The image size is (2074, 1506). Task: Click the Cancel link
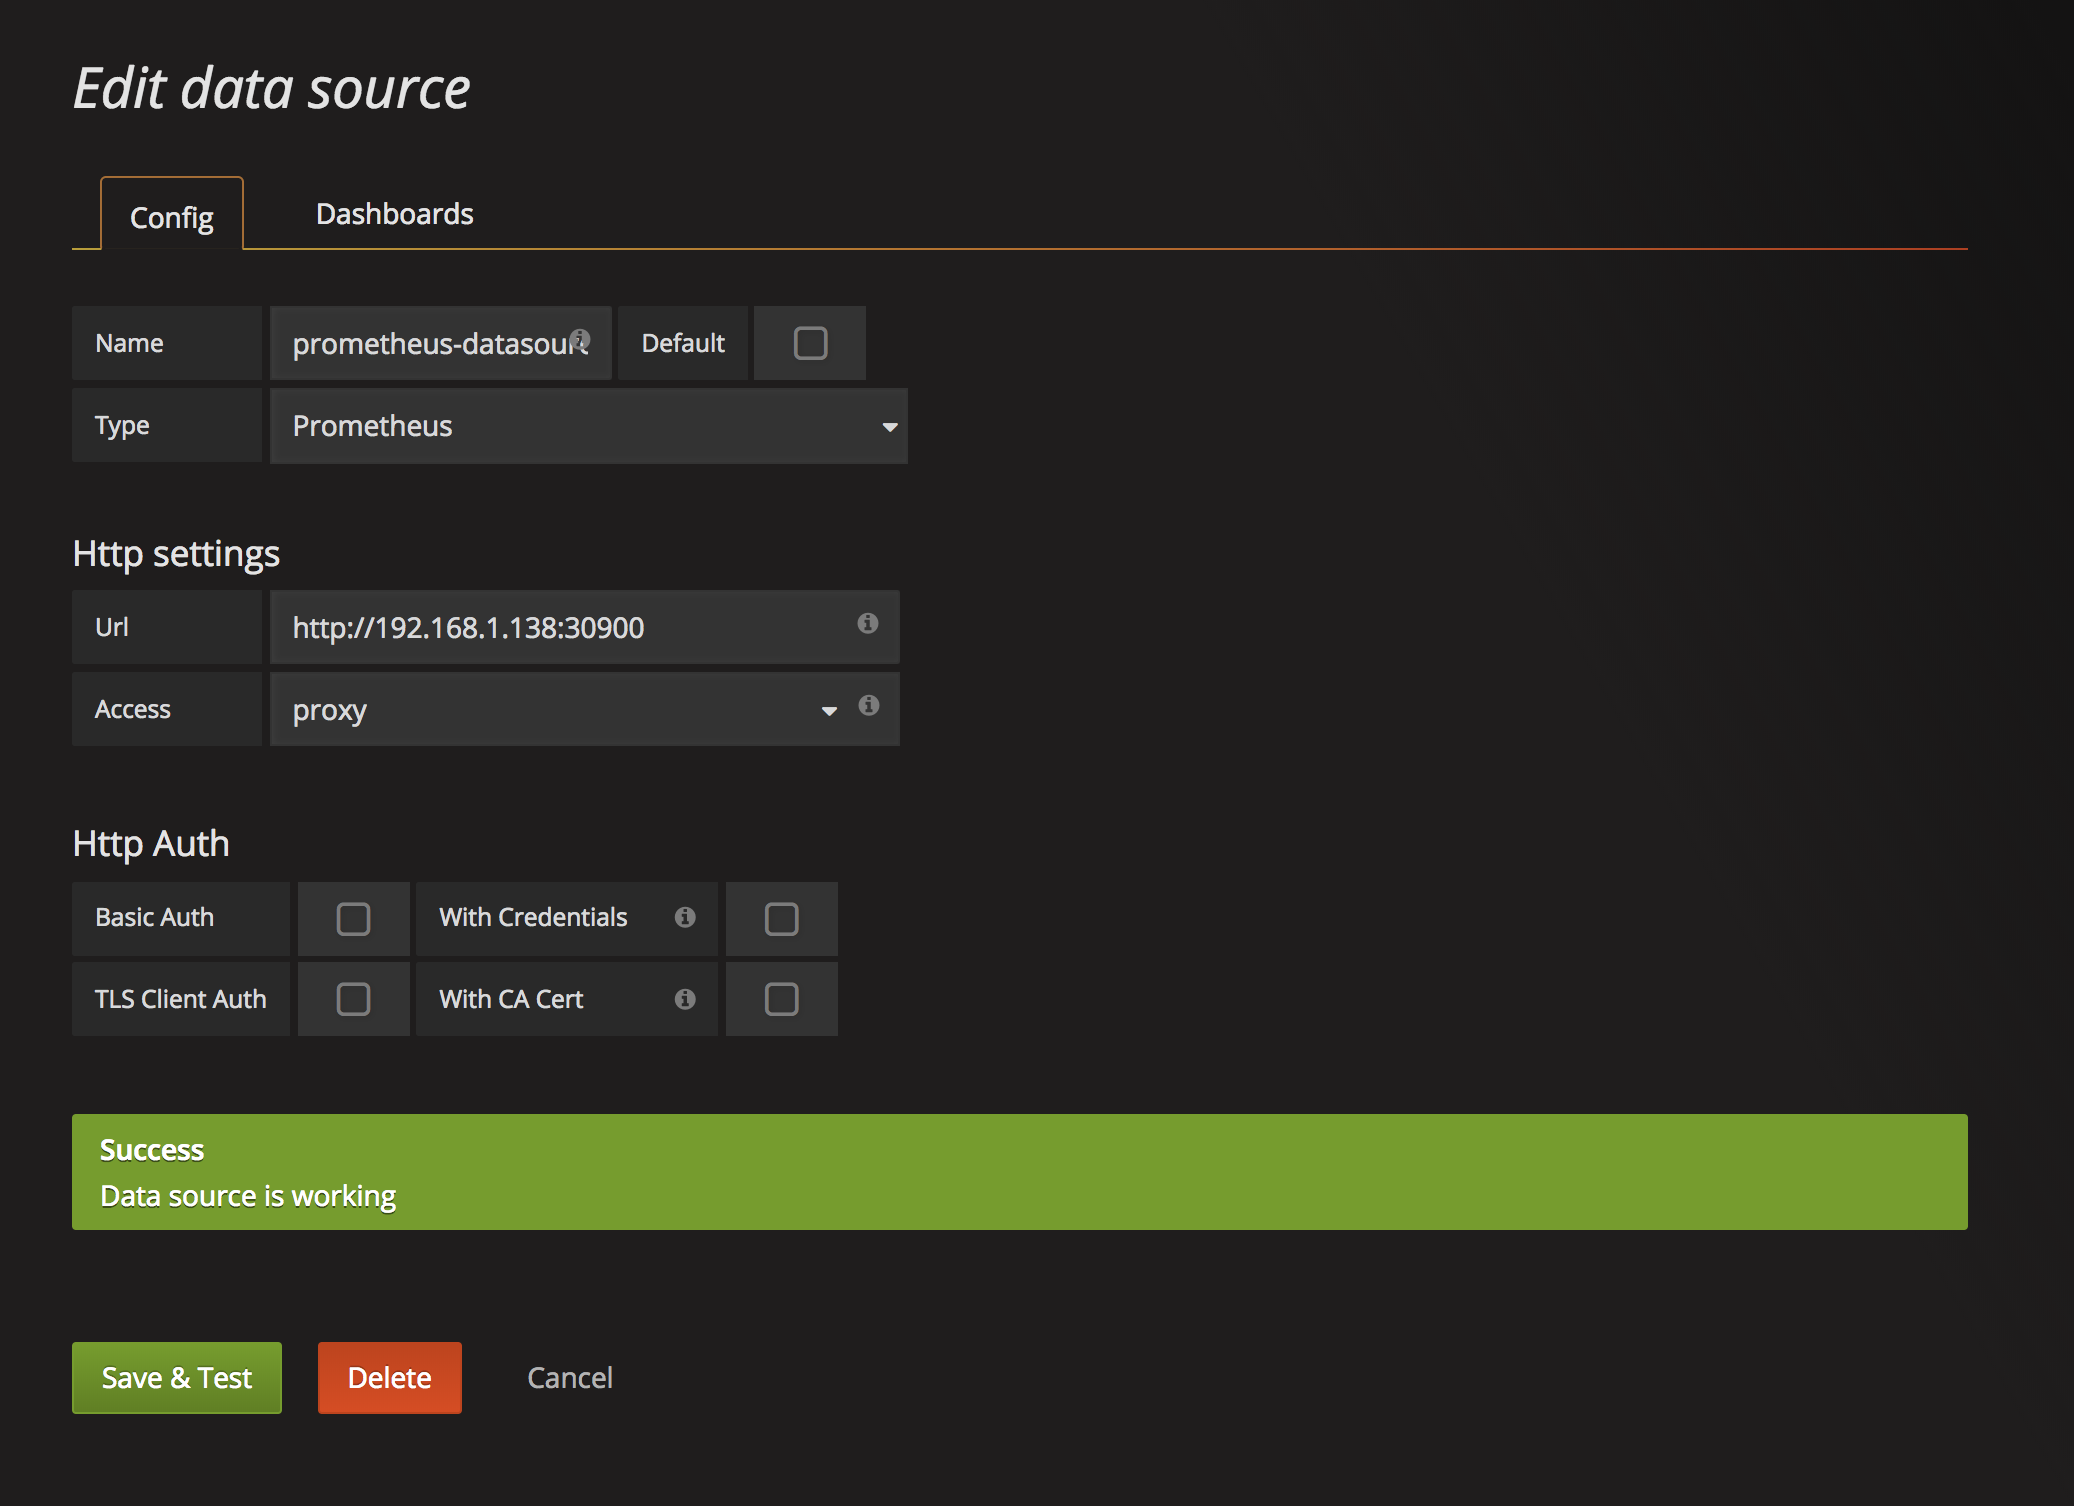tap(570, 1378)
